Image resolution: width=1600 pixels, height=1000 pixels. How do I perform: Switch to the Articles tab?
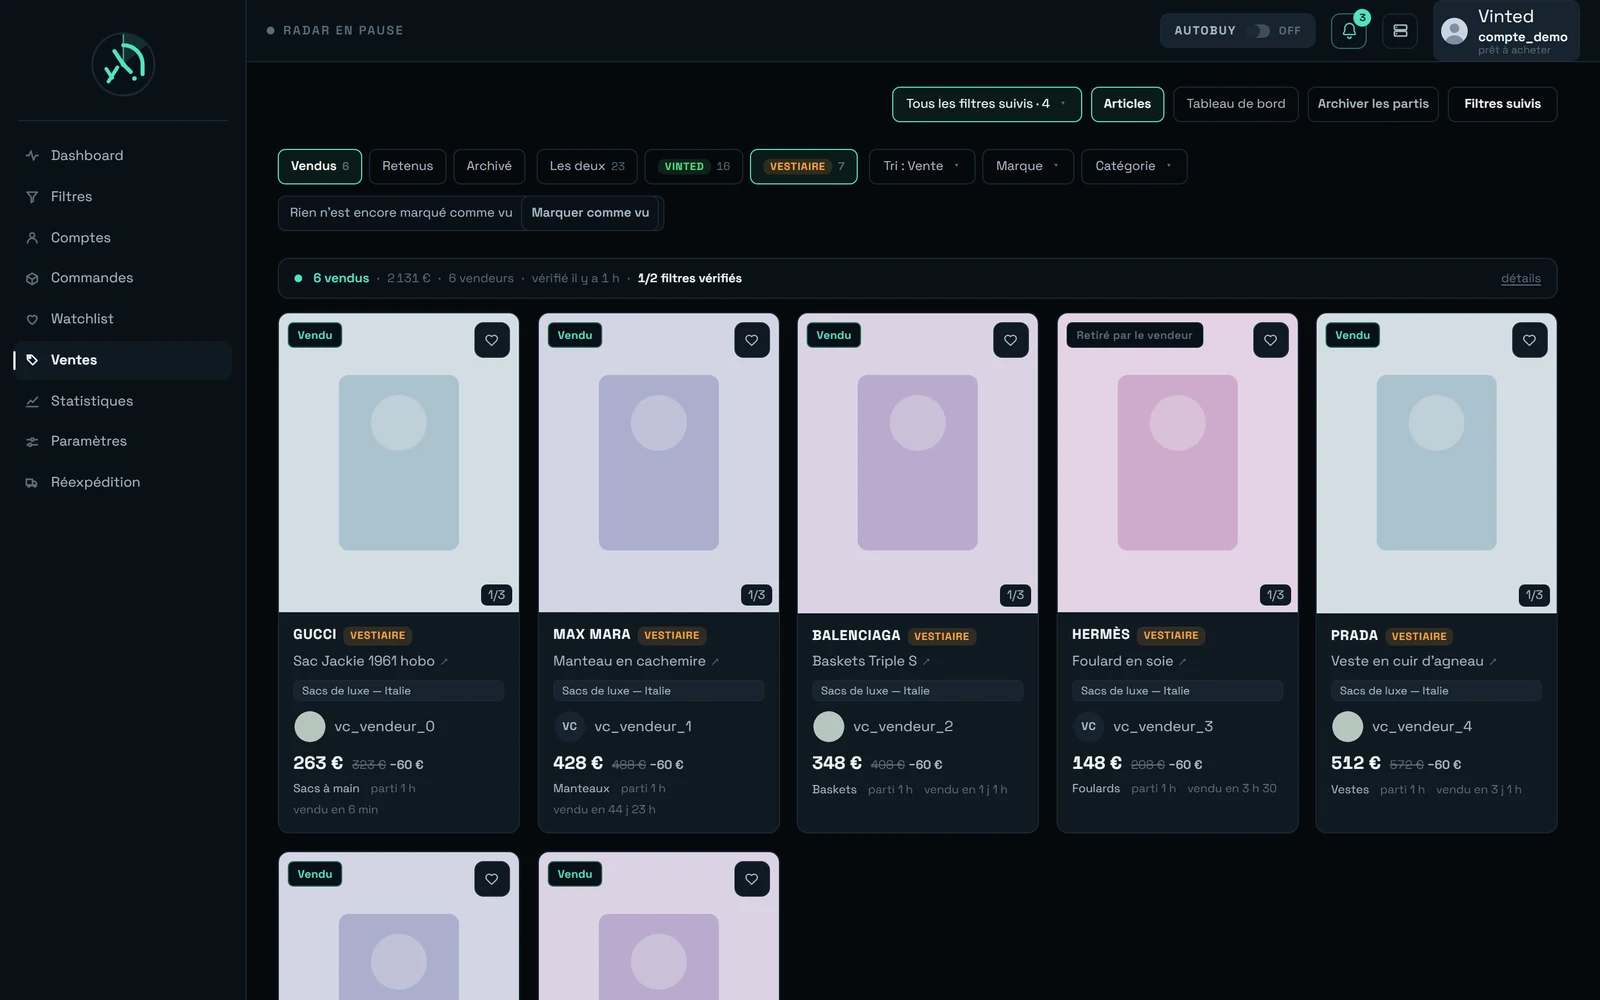pyautogui.click(x=1127, y=104)
